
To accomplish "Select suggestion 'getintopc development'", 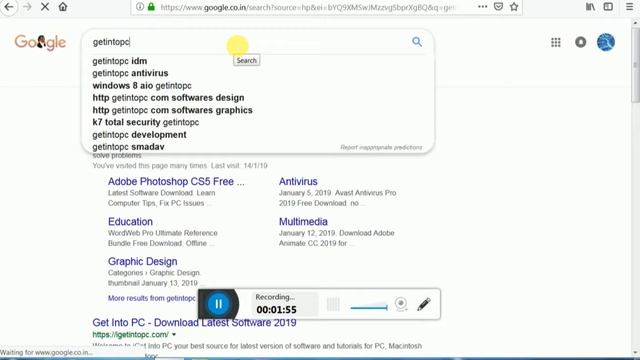I will point(139,135).
